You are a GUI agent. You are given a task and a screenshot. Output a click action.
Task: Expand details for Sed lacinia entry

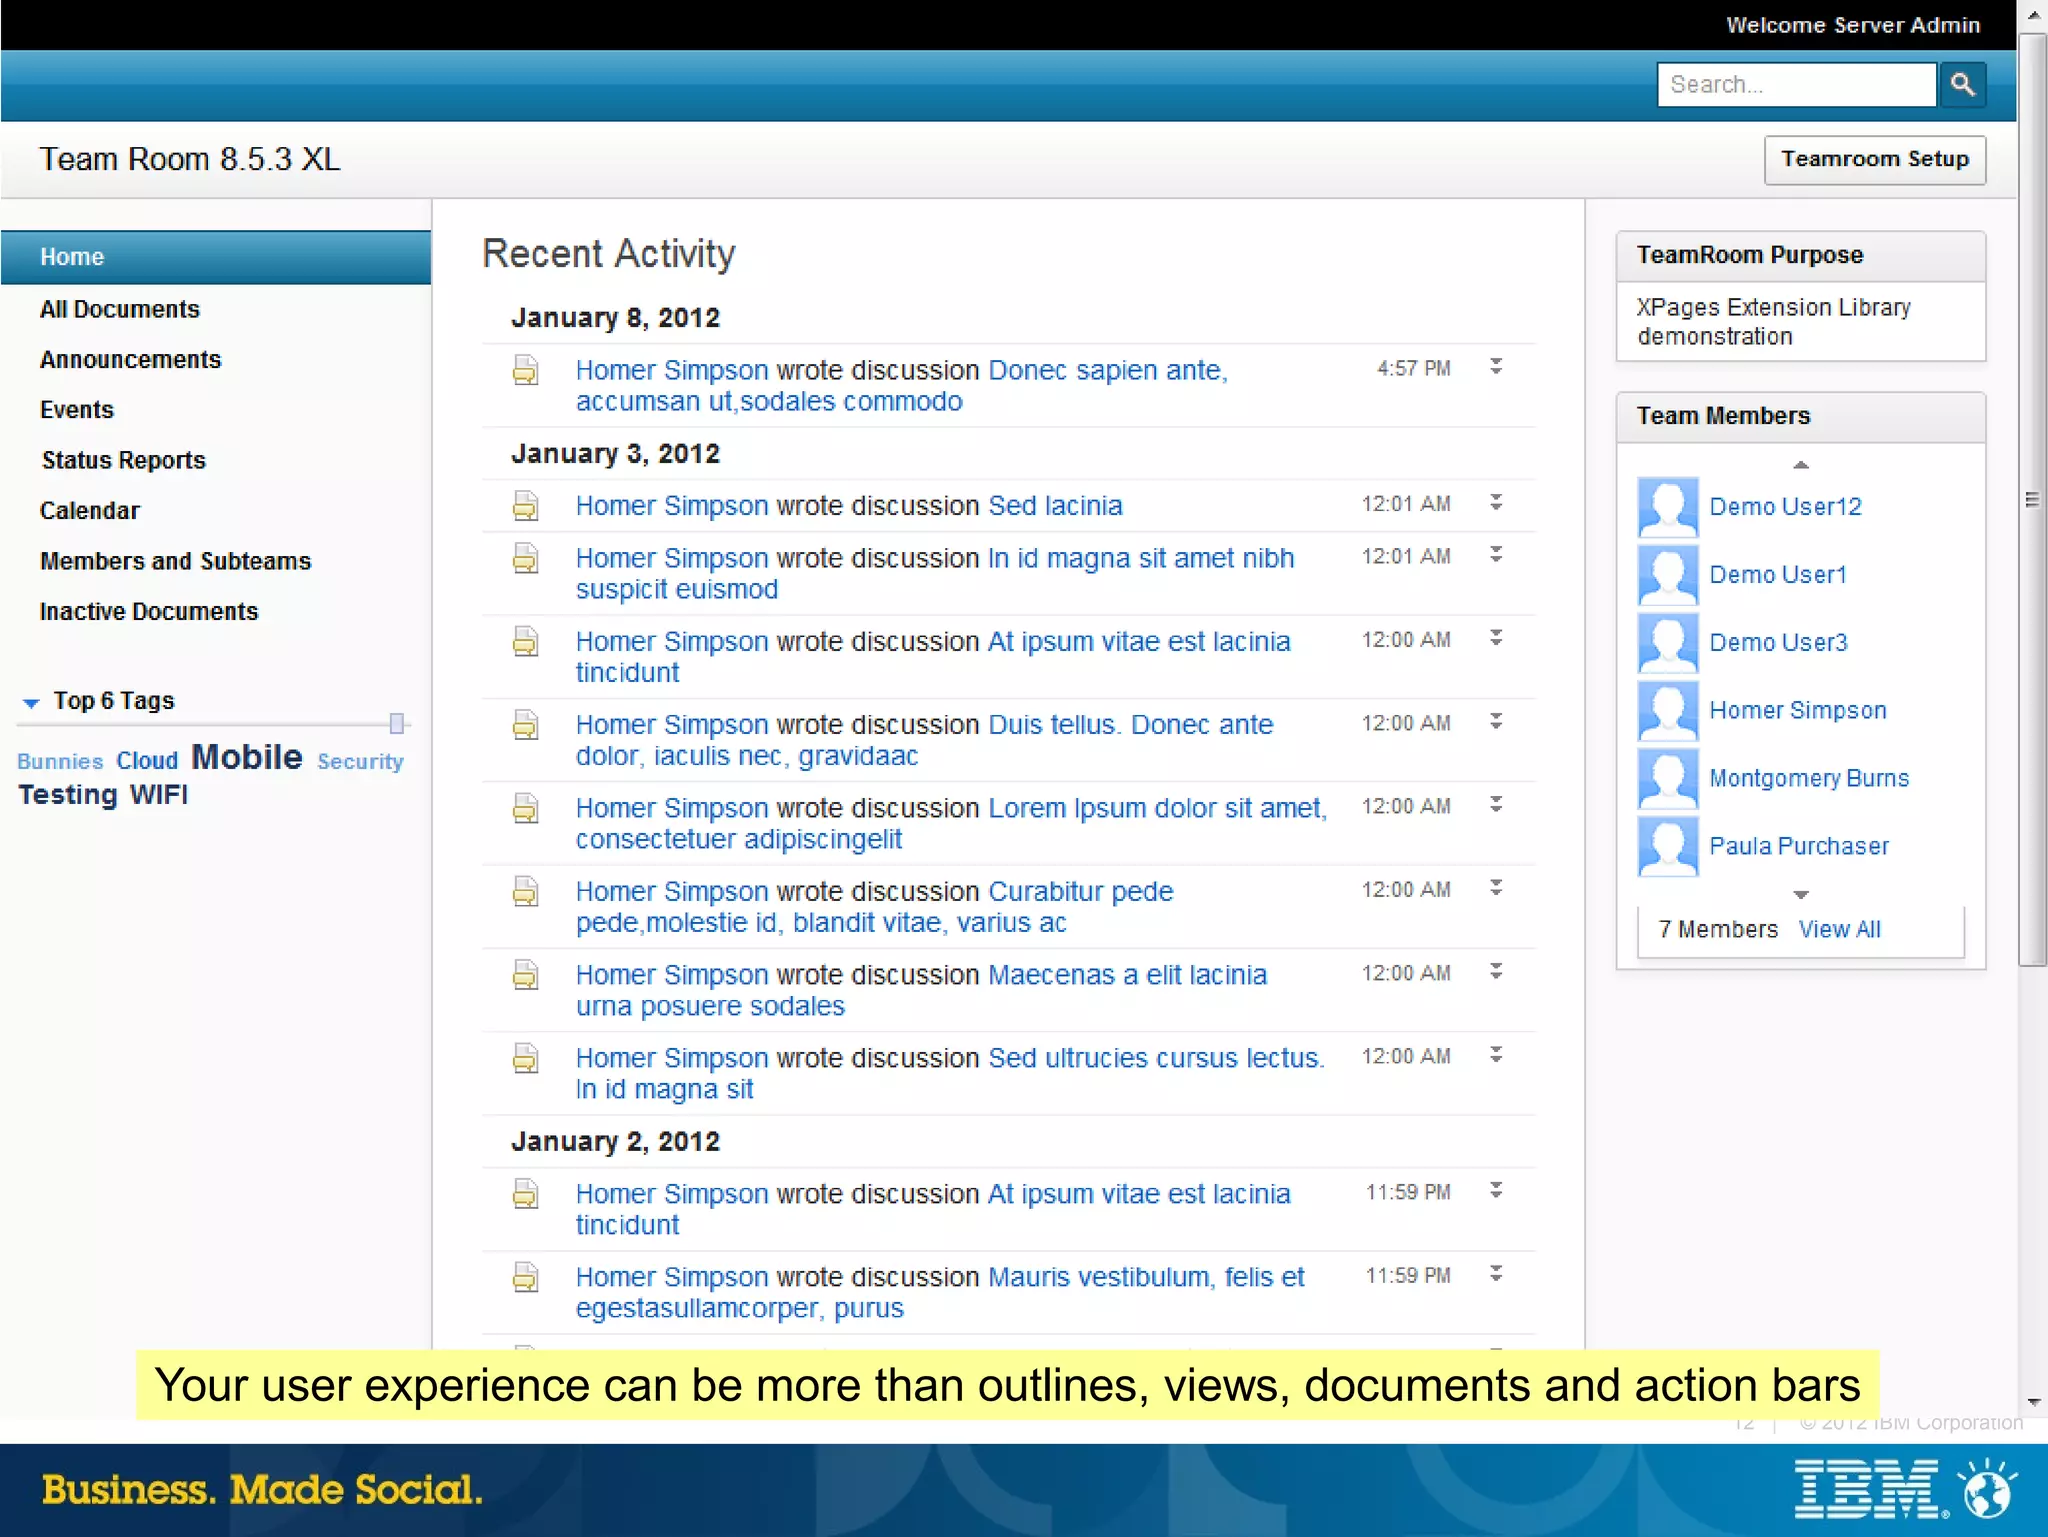click(x=1496, y=503)
